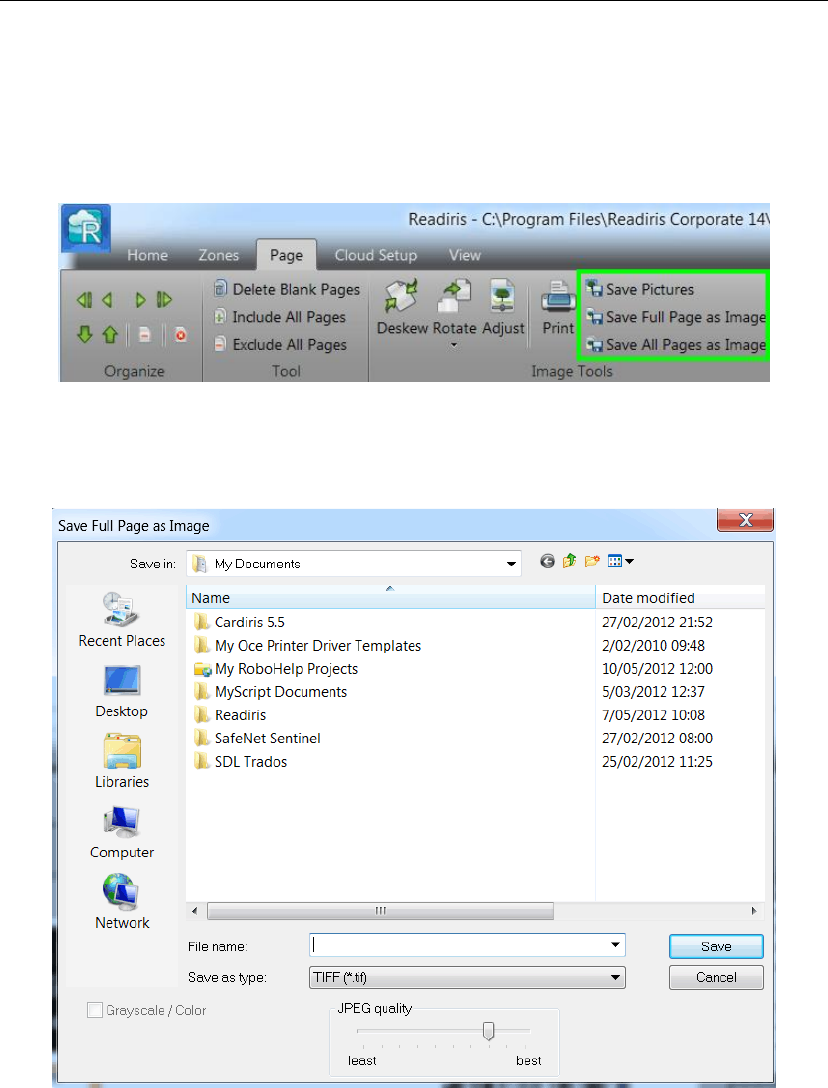Go to last page arrow in Organize

[164, 300]
